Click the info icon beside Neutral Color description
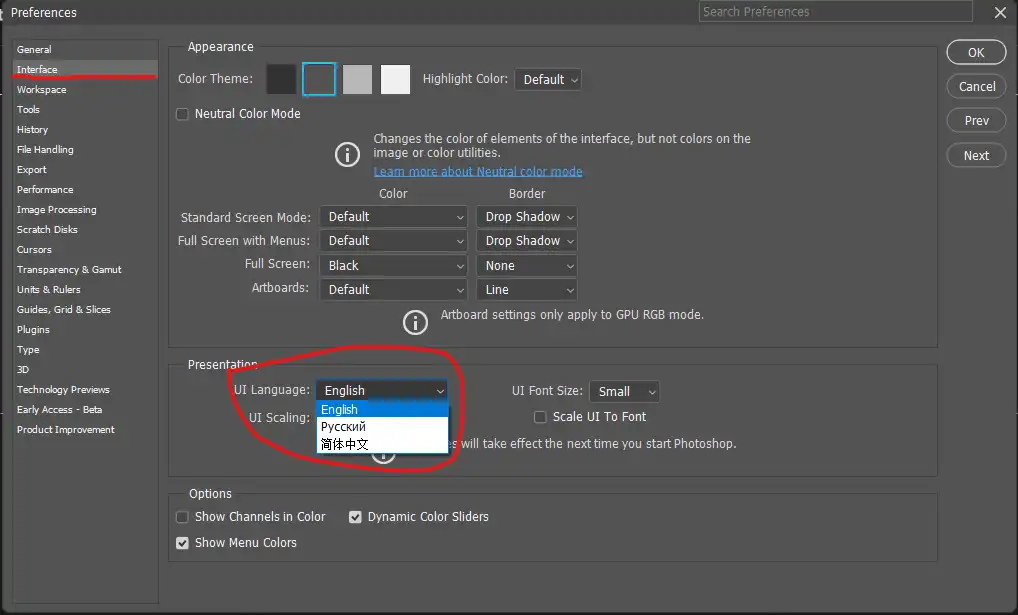The height and width of the screenshot is (615, 1018). click(347, 154)
